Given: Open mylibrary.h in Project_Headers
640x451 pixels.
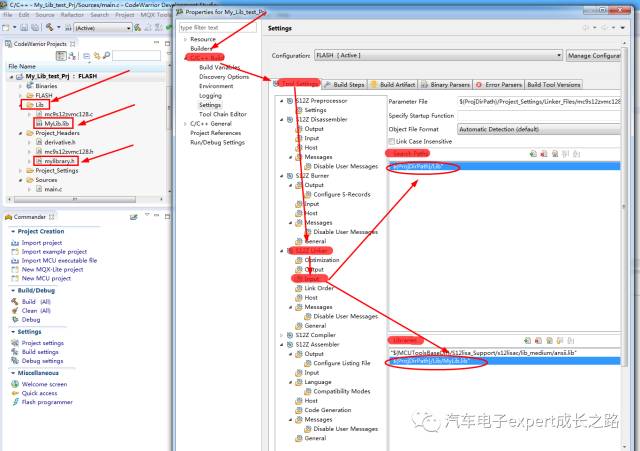Looking at the screenshot, I should pos(60,161).
